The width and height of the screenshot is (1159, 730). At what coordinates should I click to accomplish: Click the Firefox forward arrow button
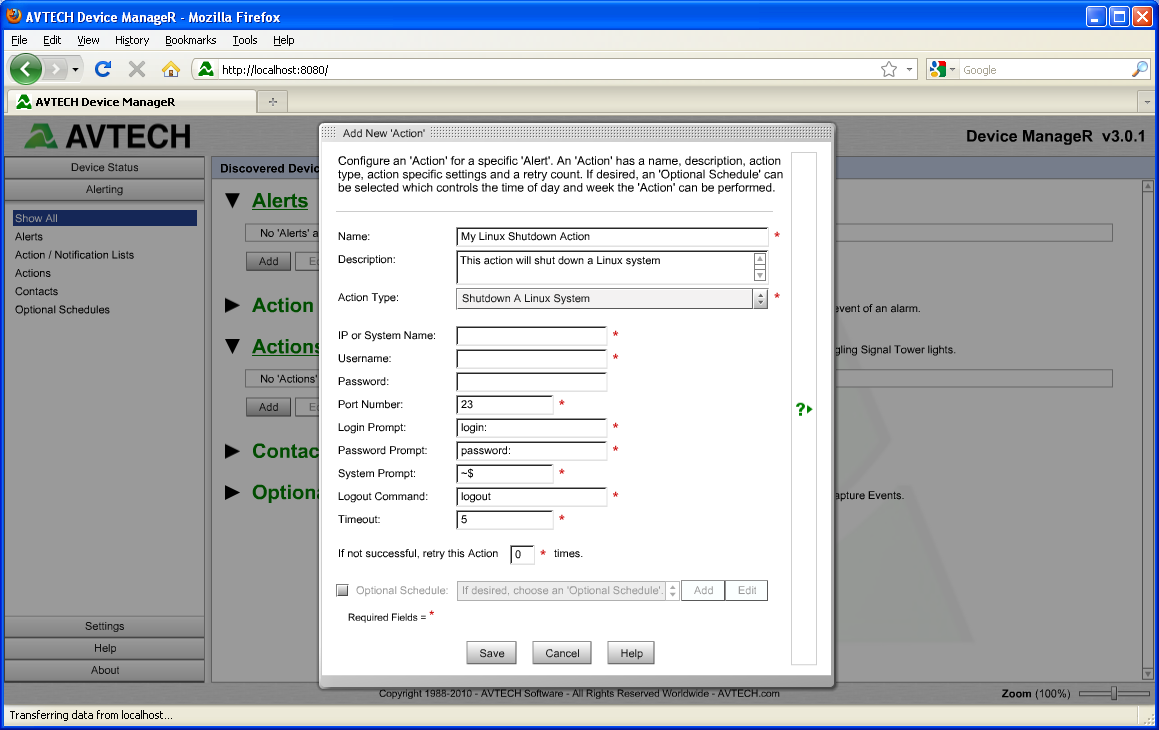tap(55, 69)
